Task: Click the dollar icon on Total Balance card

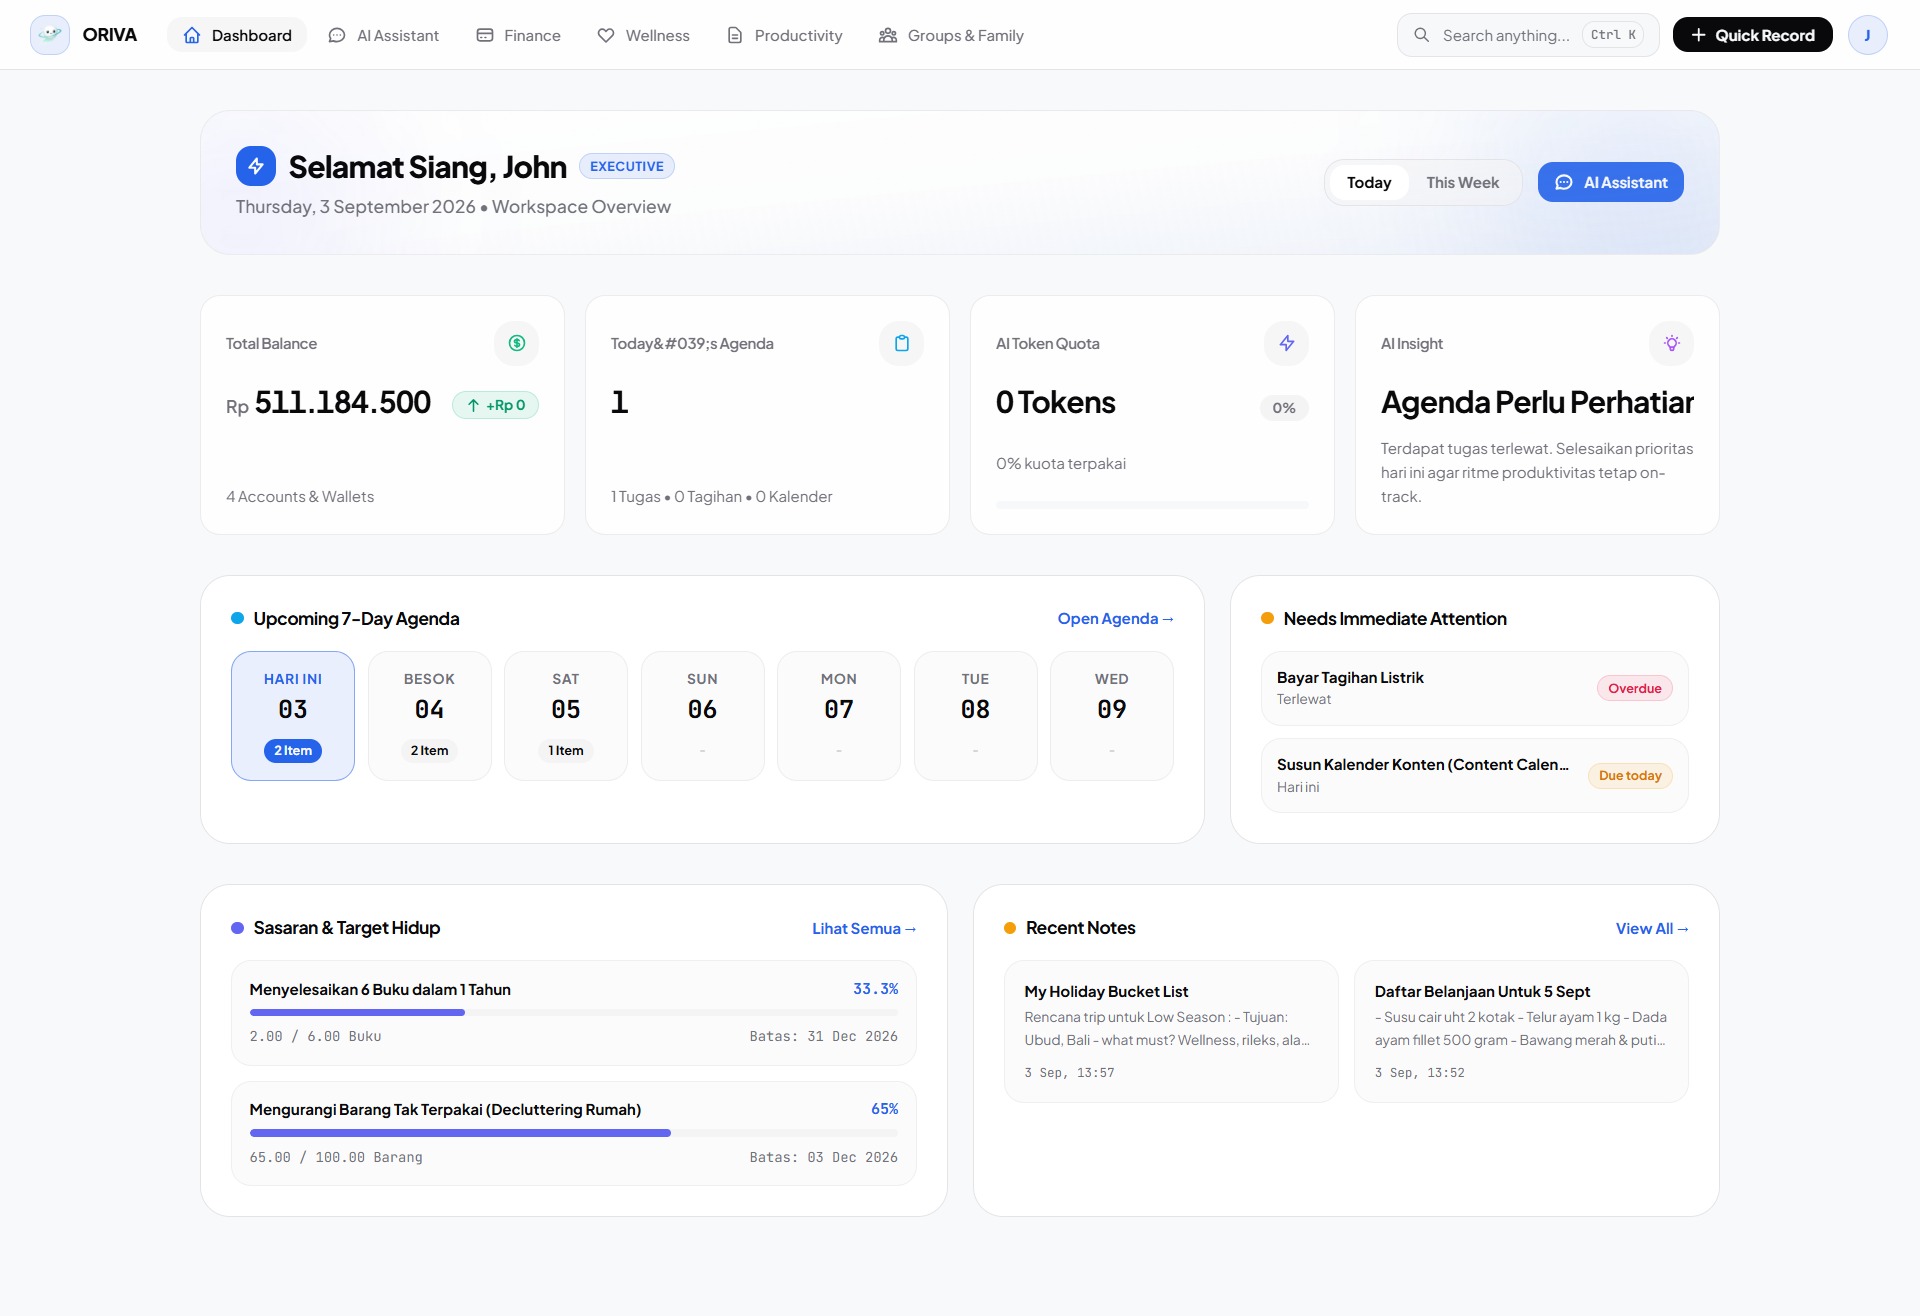Action: [x=517, y=343]
